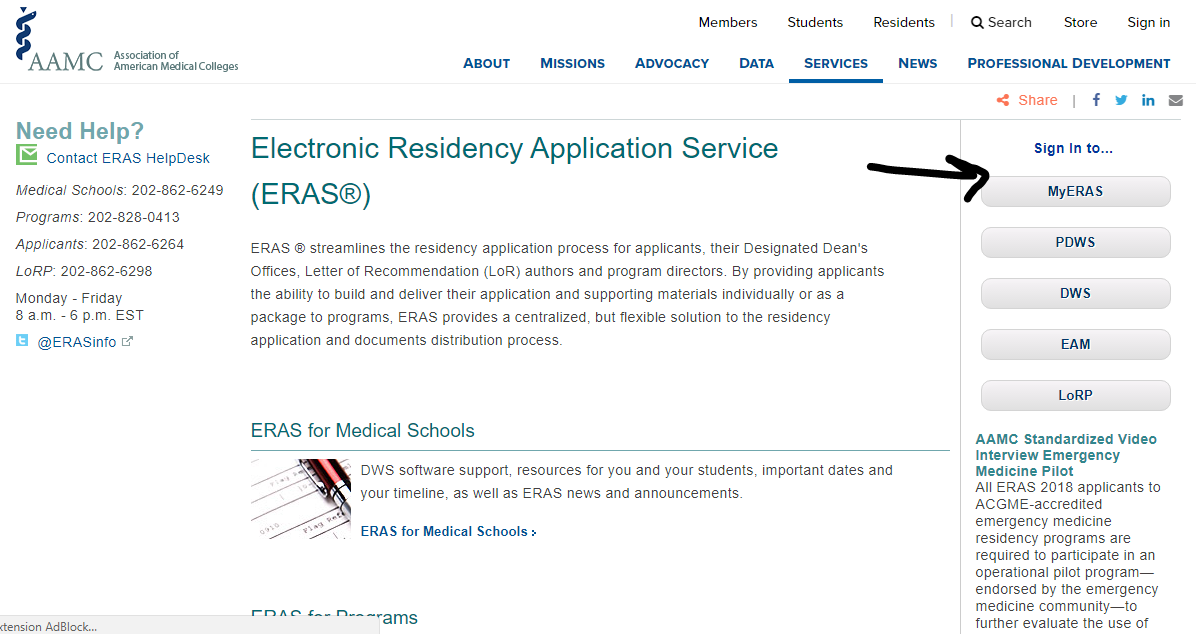
Task: Click the ERAS for Medical Schools thumbnail image
Action: (x=300, y=498)
